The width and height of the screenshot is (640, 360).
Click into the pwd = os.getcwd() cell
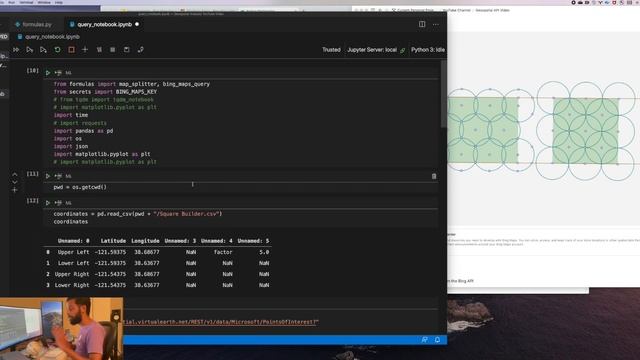241,187
